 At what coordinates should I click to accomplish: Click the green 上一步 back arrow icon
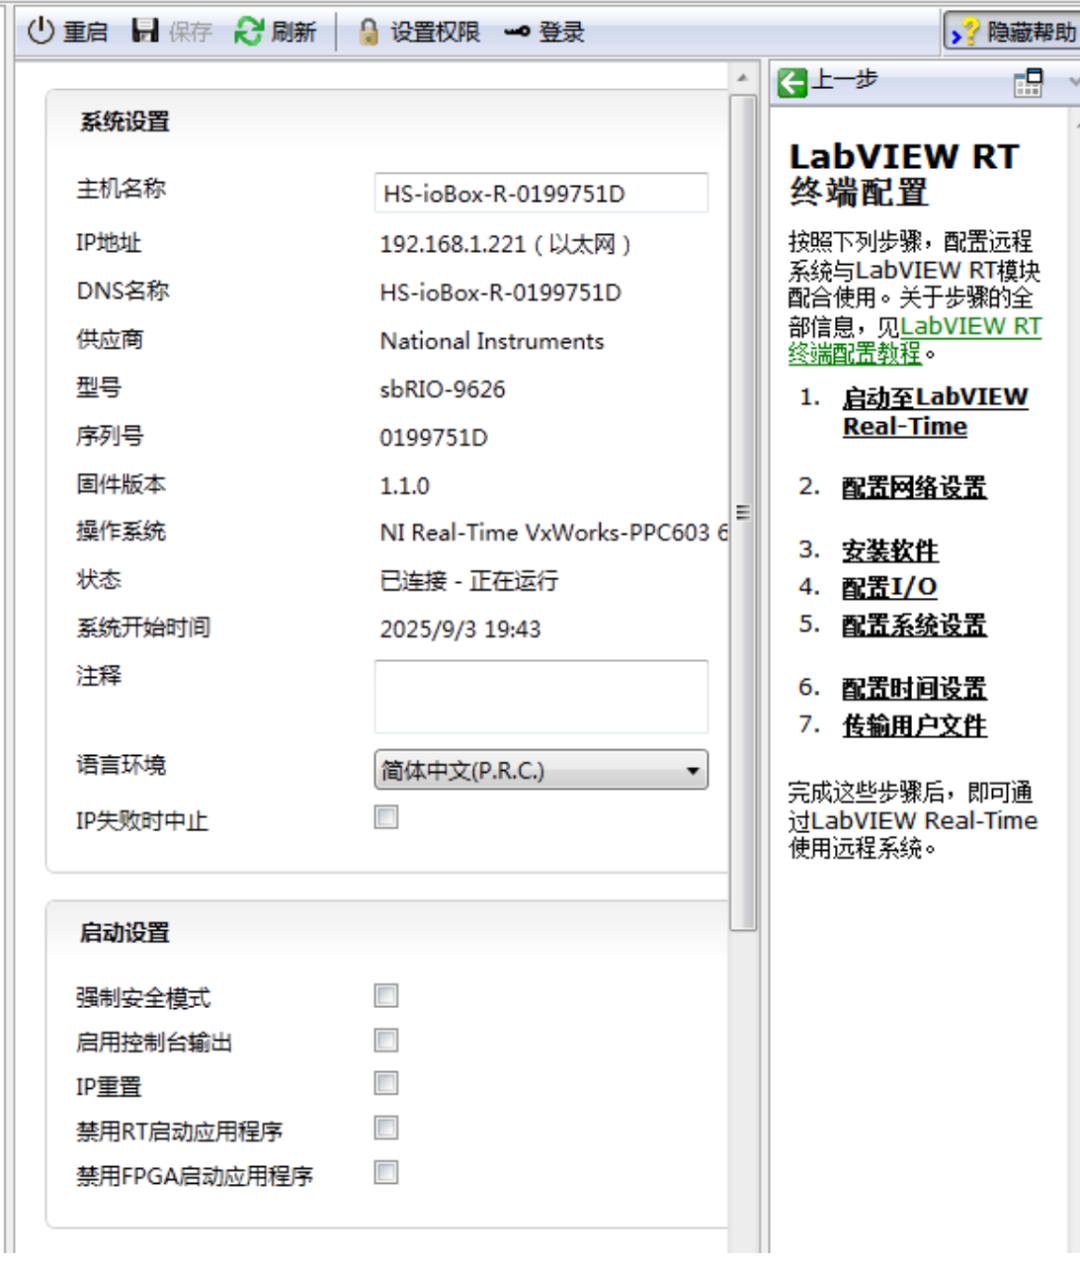[x=792, y=82]
